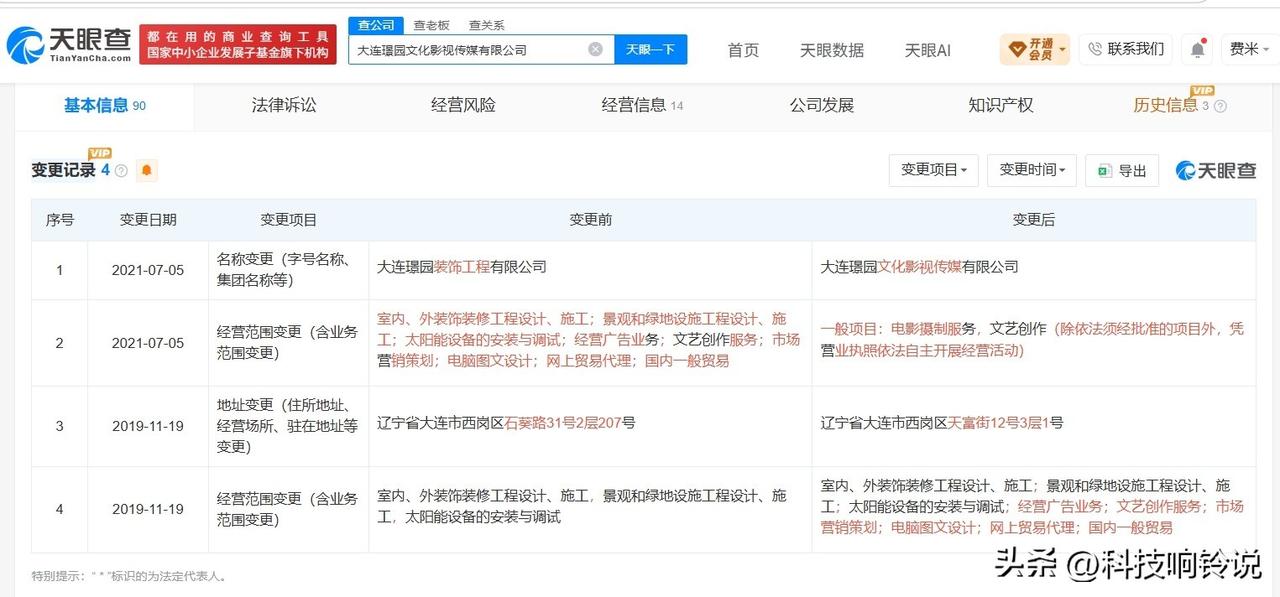1280x597 pixels.
Task: Click the help question mark beside 变更记录
Action: click(x=121, y=171)
